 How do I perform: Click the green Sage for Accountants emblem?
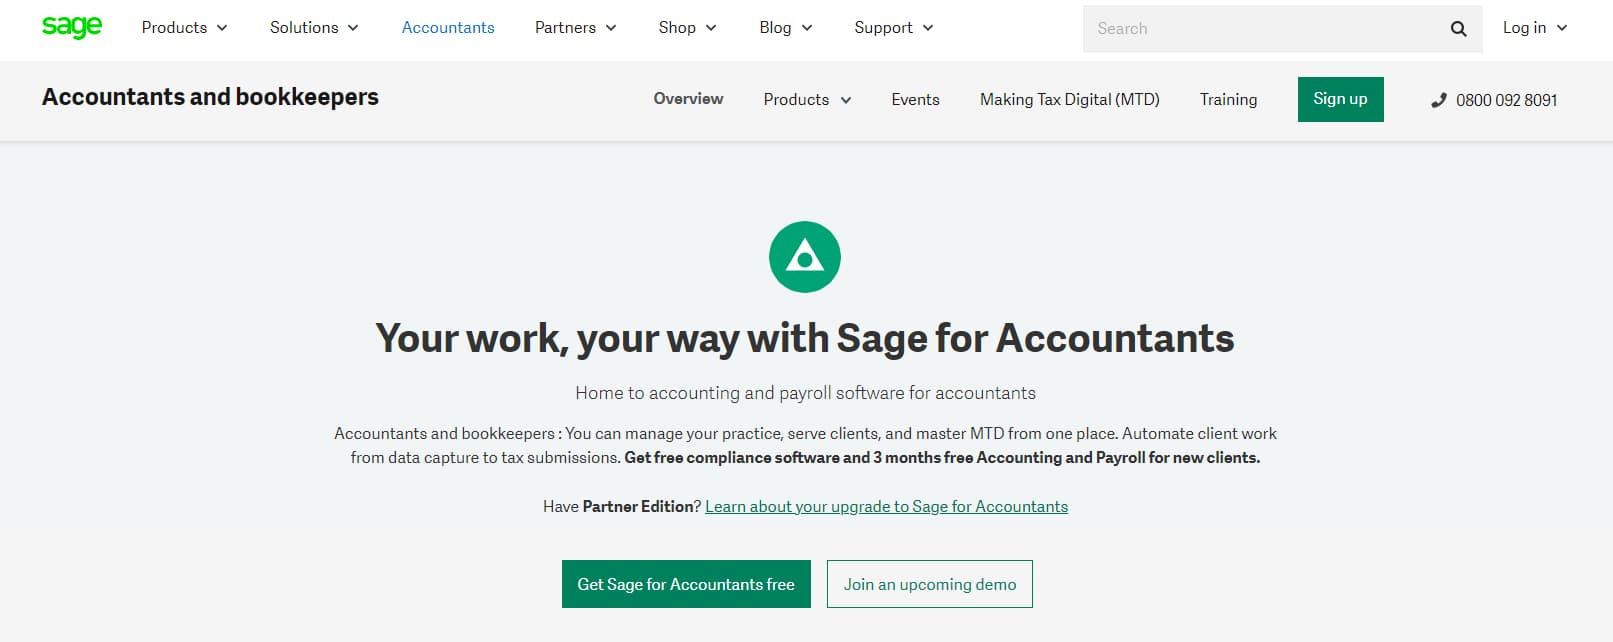[x=804, y=256]
